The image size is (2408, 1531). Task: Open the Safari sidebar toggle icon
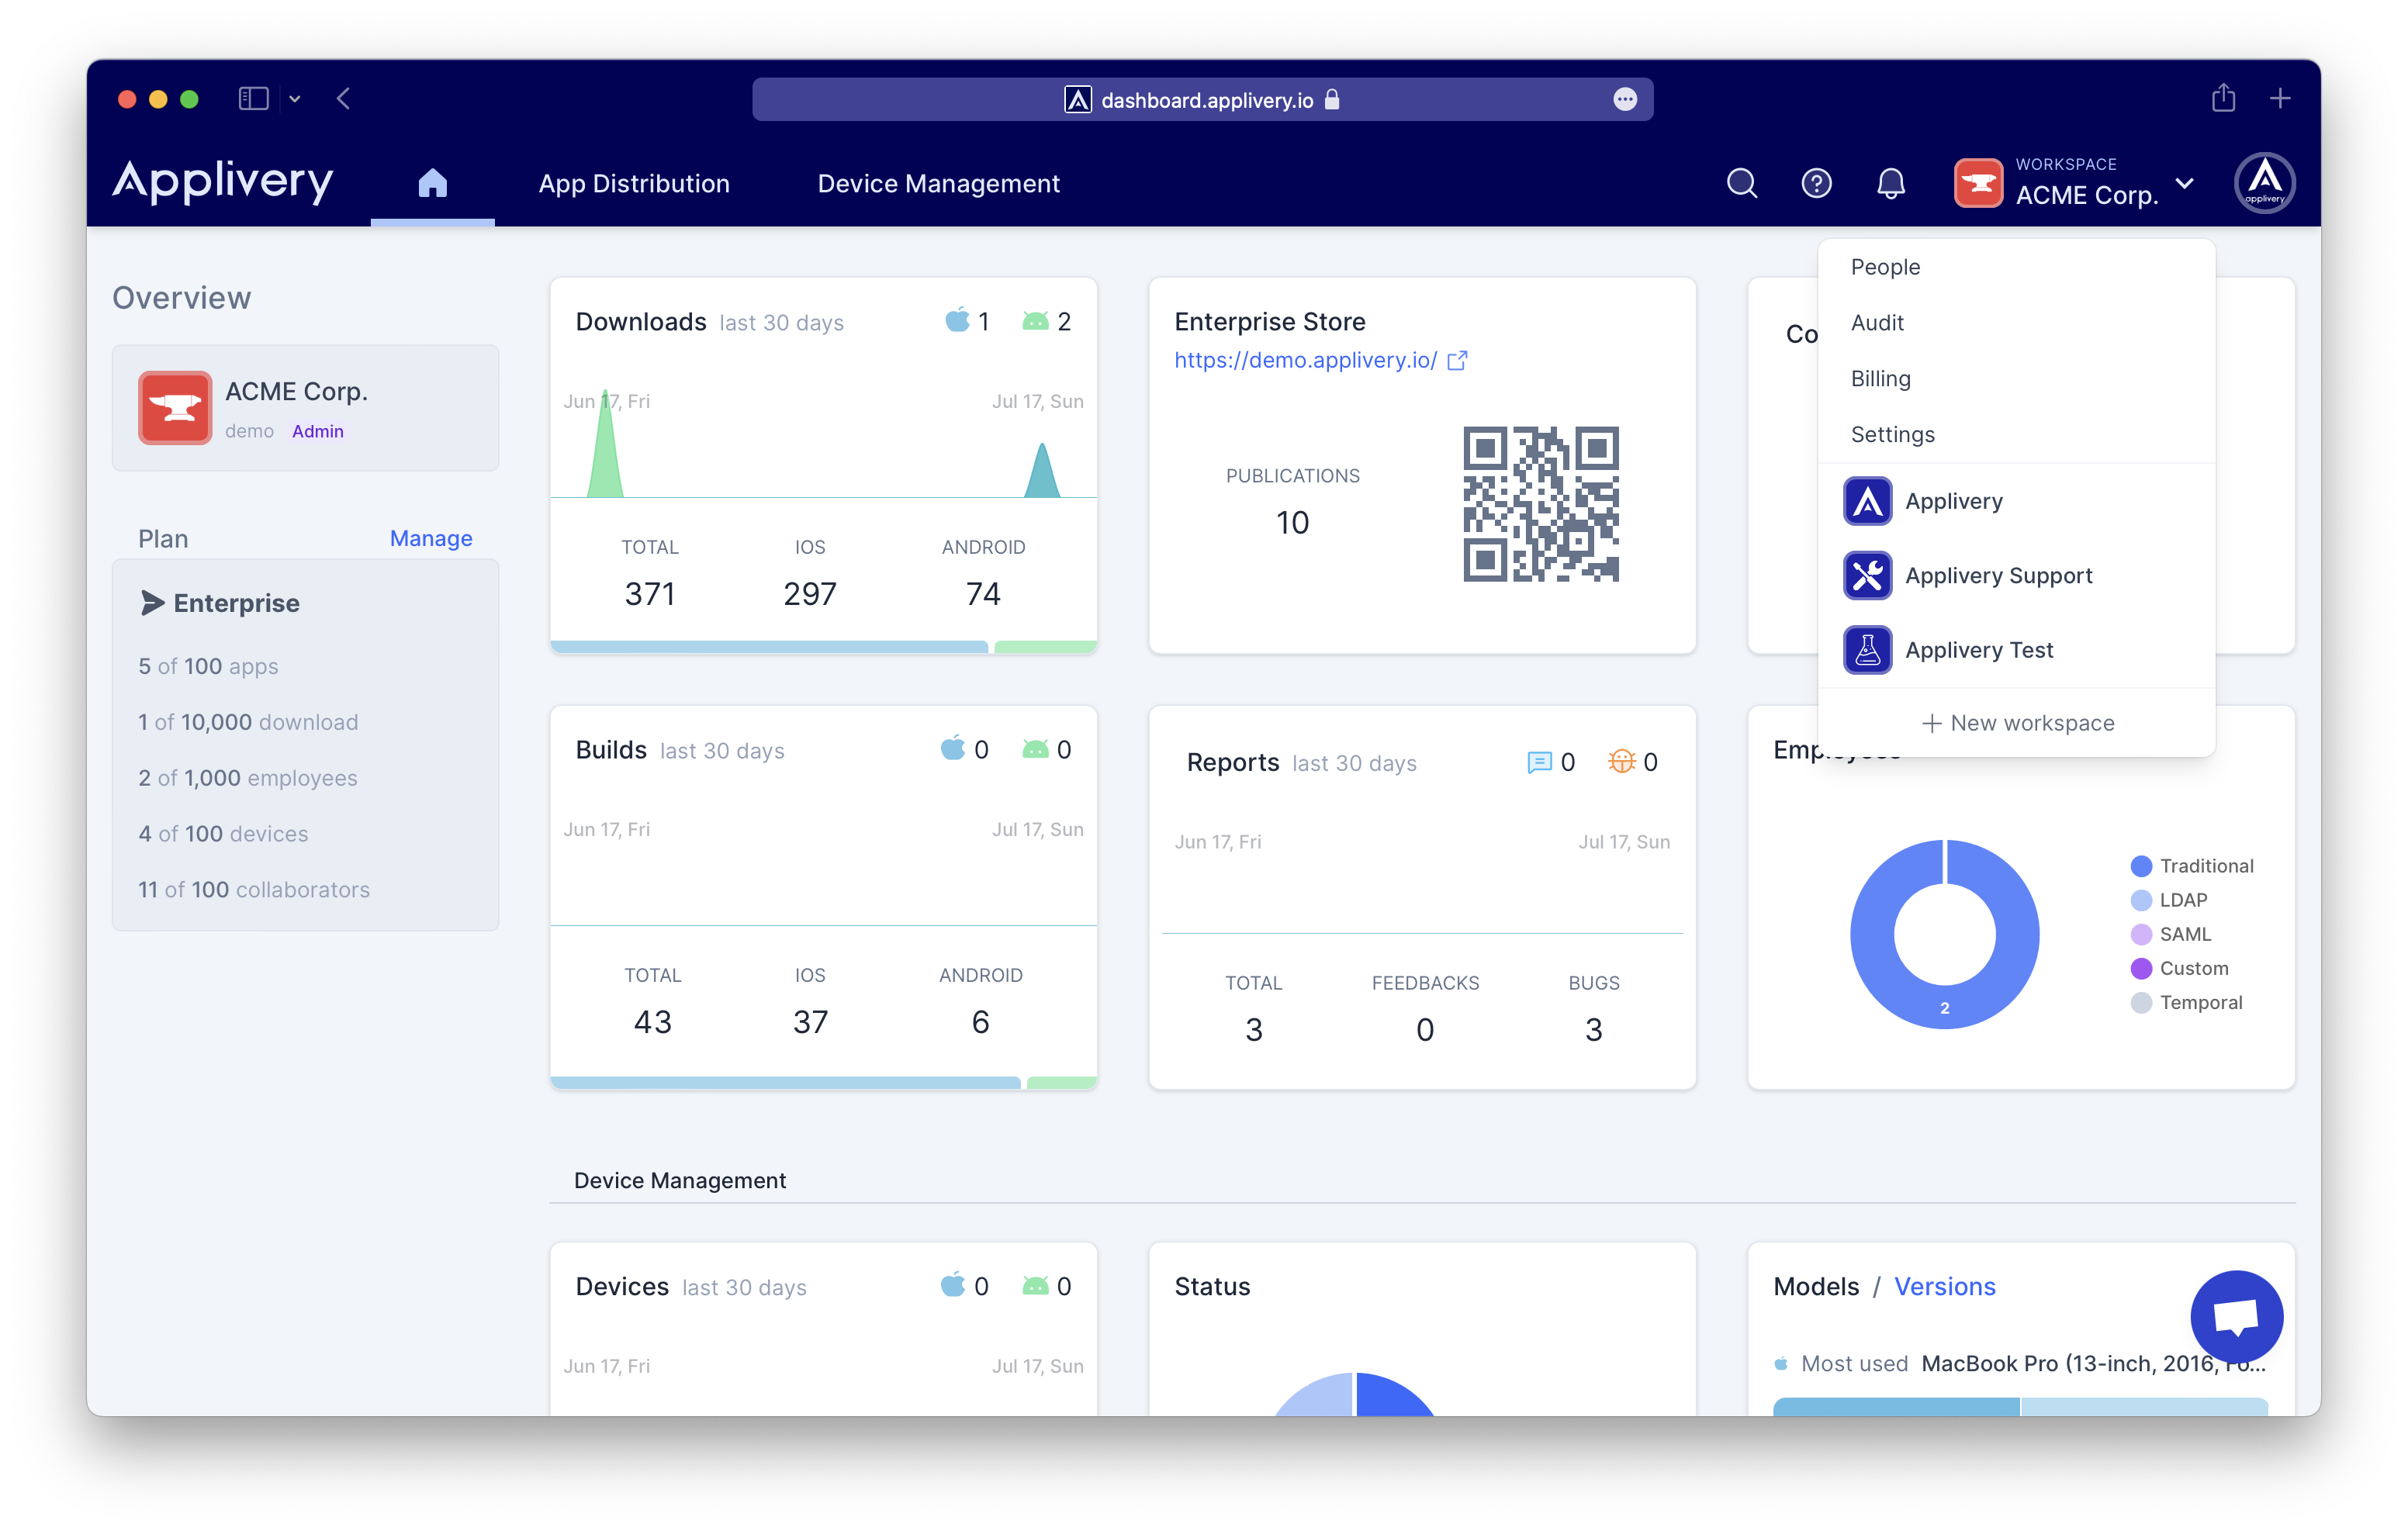point(253,98)
